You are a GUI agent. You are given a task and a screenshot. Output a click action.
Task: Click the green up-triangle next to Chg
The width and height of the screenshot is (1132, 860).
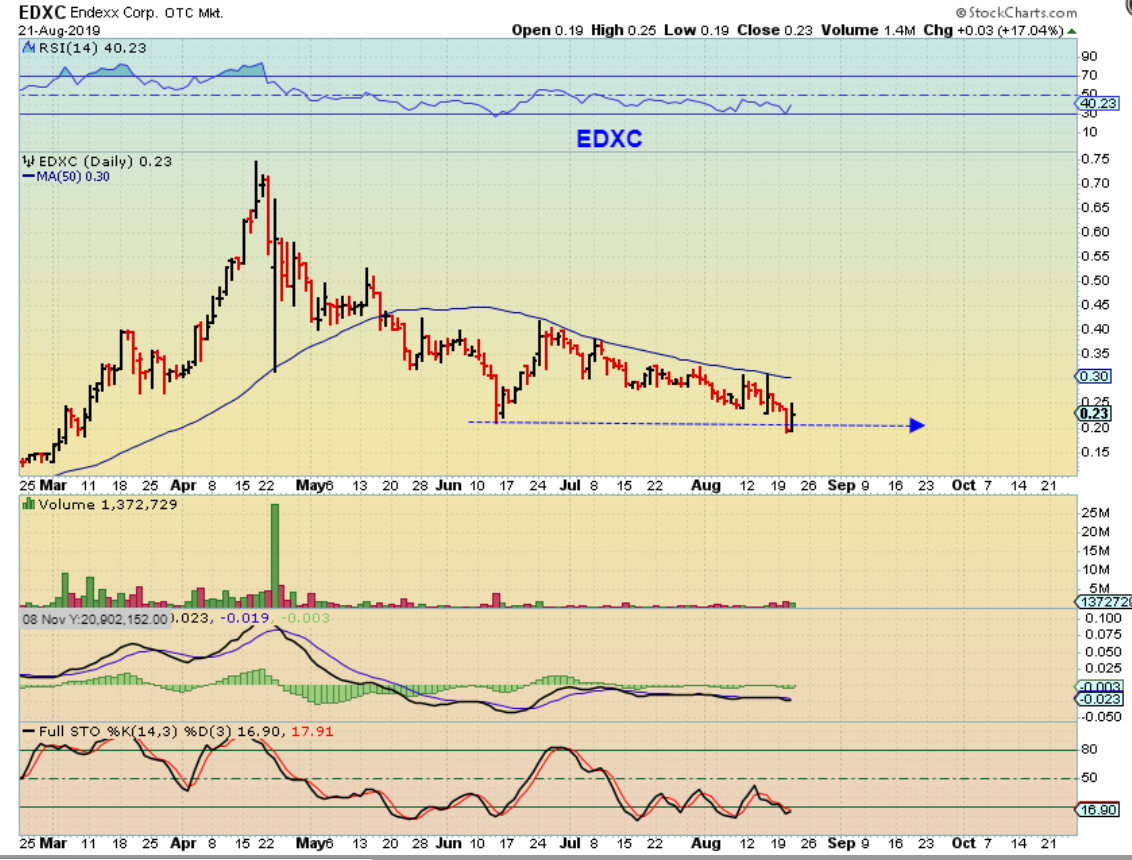pos(1072,31)
